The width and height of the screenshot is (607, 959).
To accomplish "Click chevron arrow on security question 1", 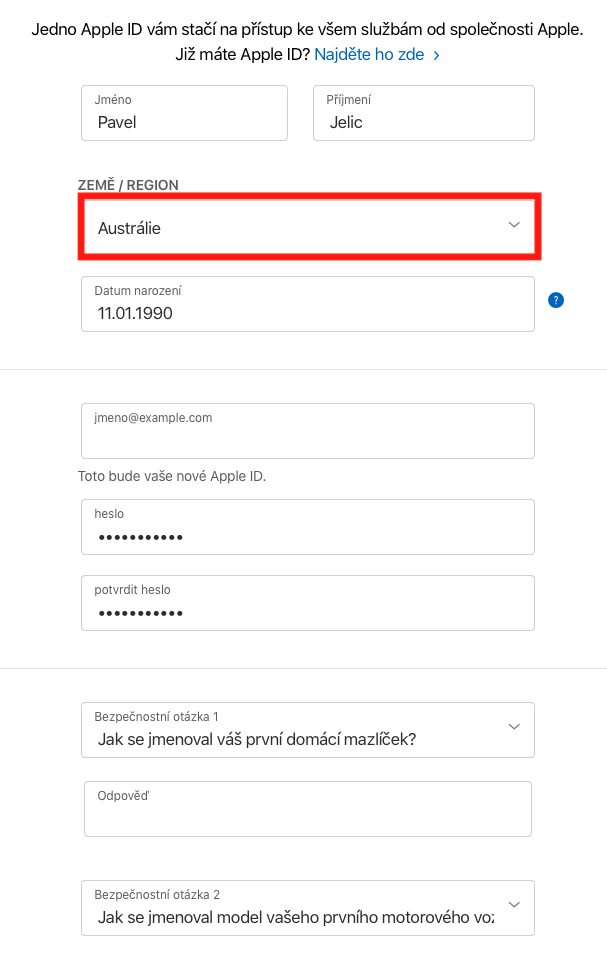I will point(514,726).
